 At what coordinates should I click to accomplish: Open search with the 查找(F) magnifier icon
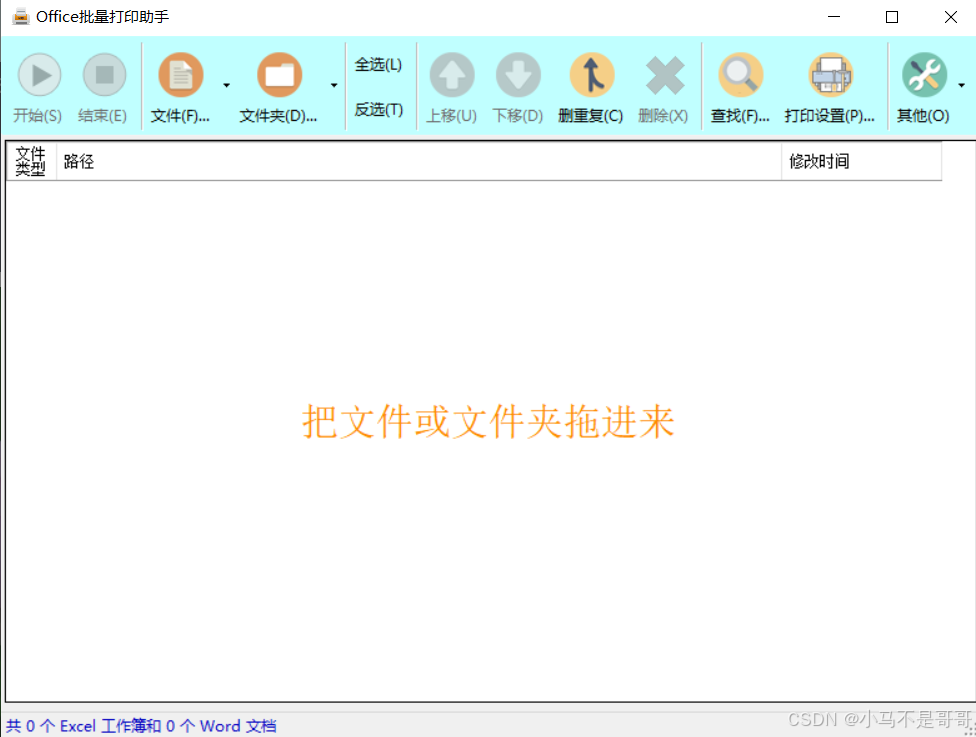(741, 75)
